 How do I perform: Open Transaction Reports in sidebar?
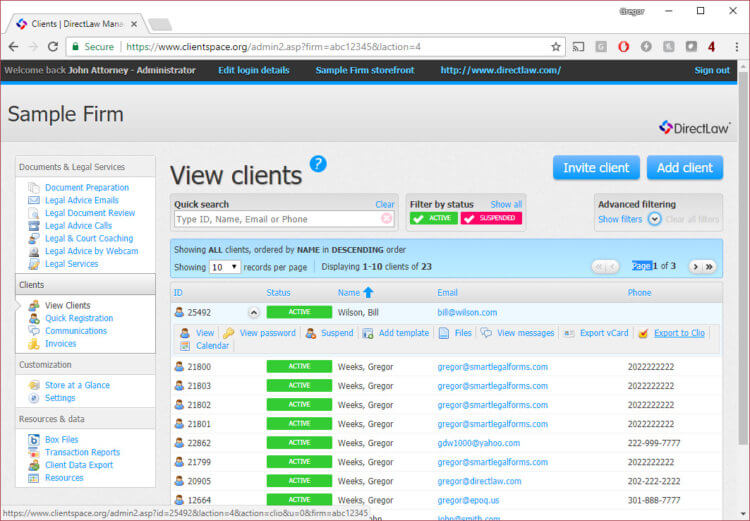coord(82,452)
